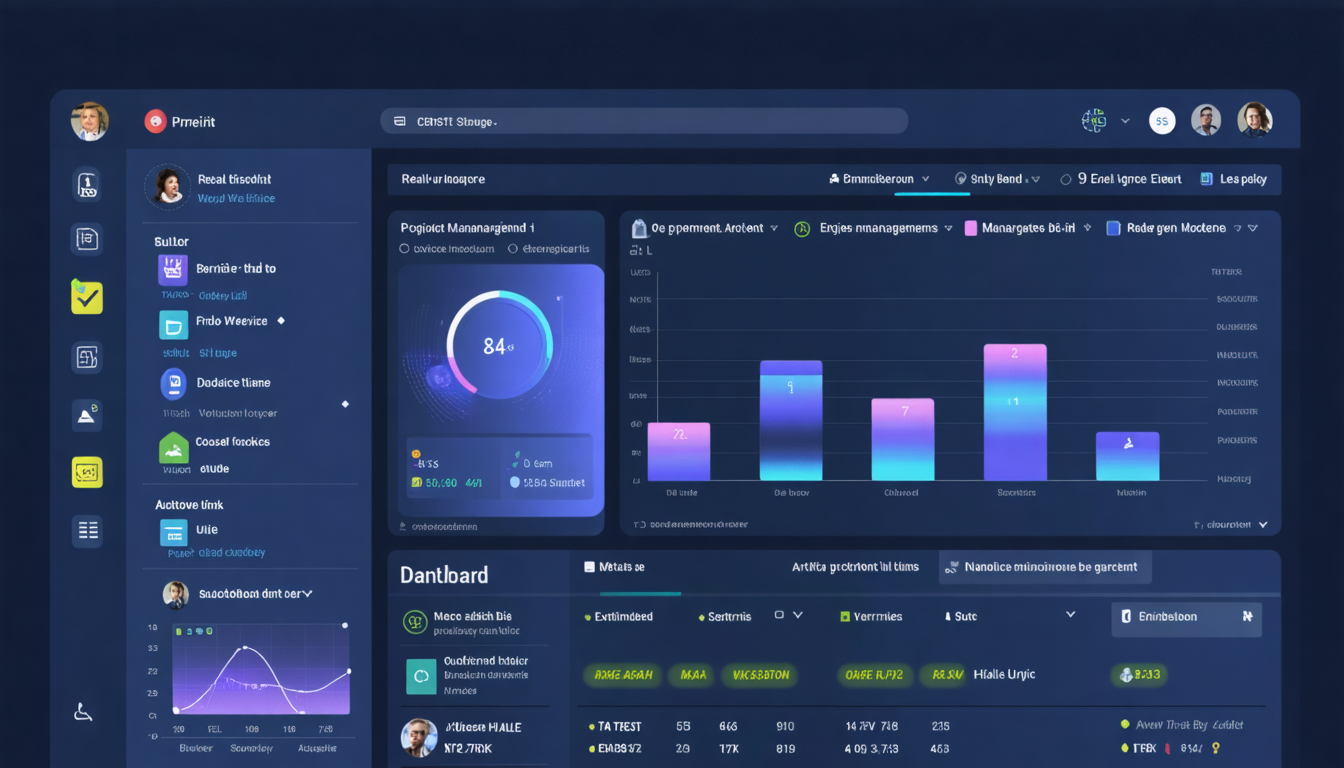Click the TA TTEST table row label

[x=619, y=727]
